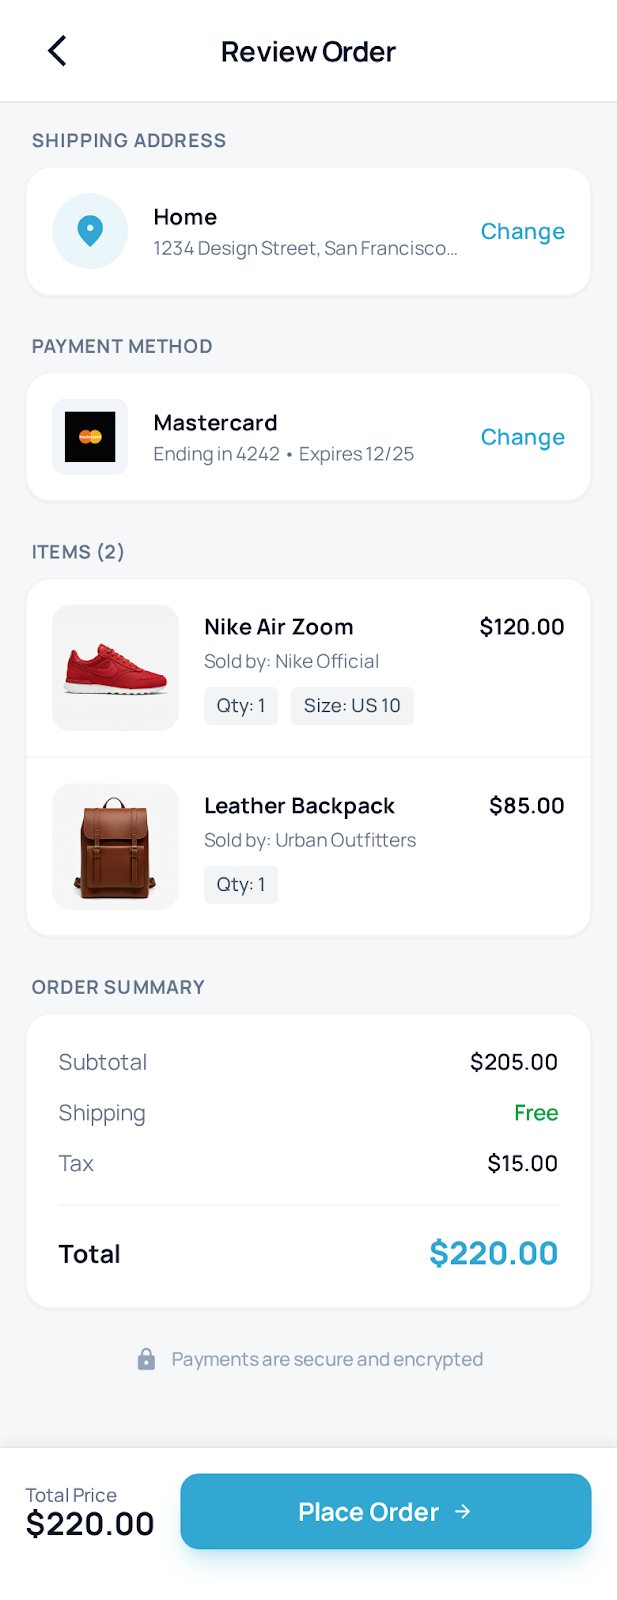The width and height of the screenshot is (617, 1600).
Task: Change the payment method
Action: coord(522,437)
